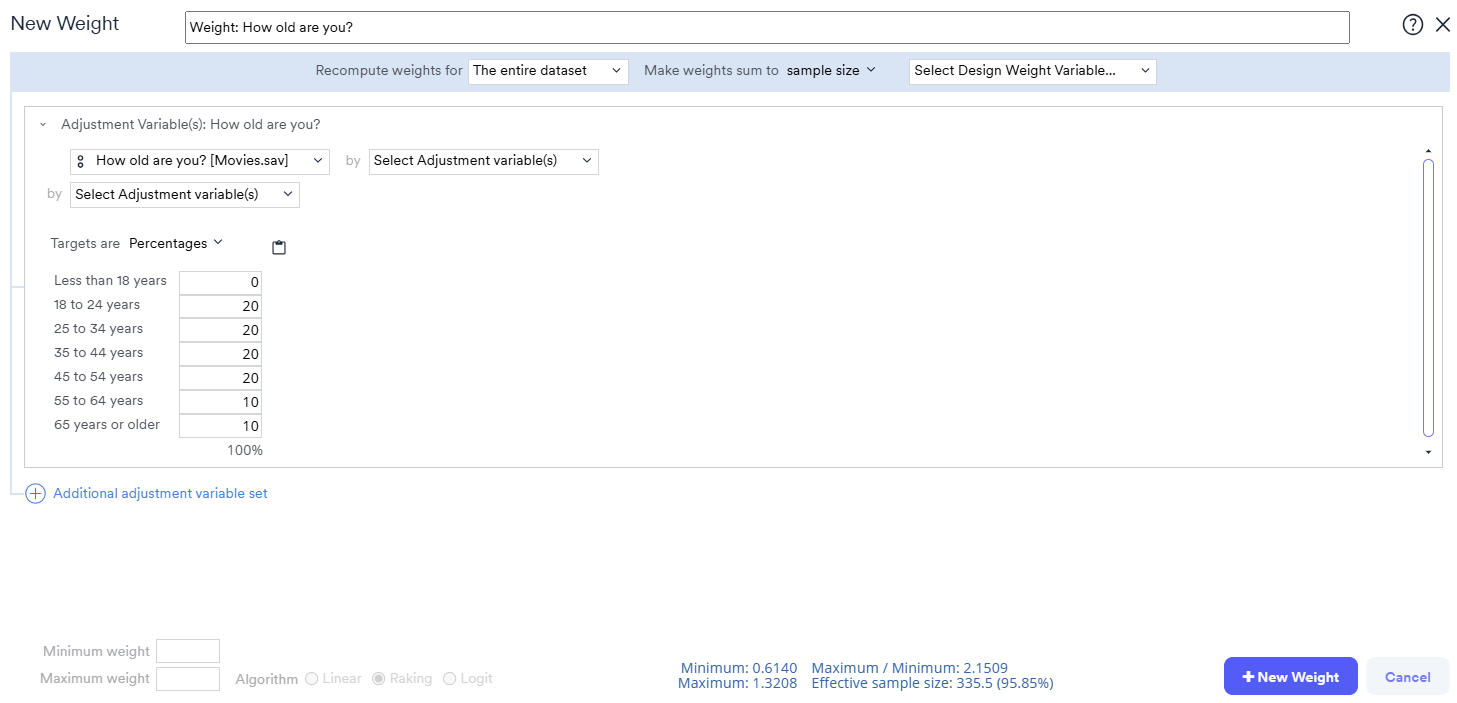Select the Raking algorithm radio button

pyautogui.click(x=379, y=679)
